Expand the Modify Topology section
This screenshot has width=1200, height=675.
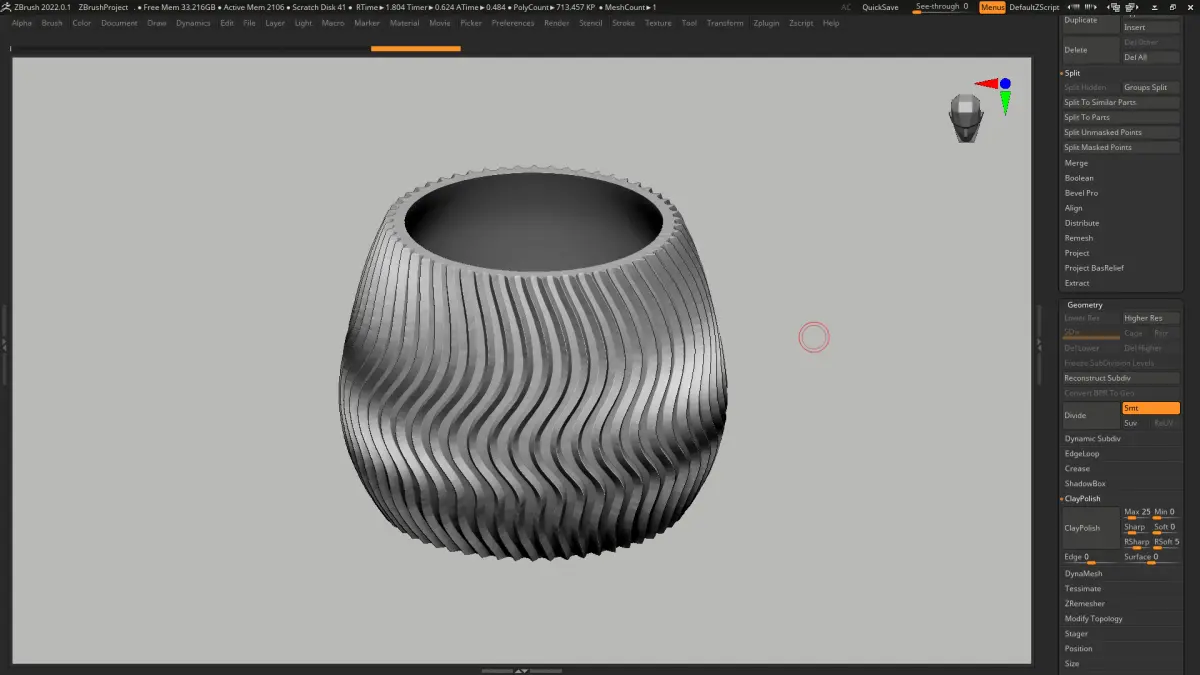(x=1092, y=619)
